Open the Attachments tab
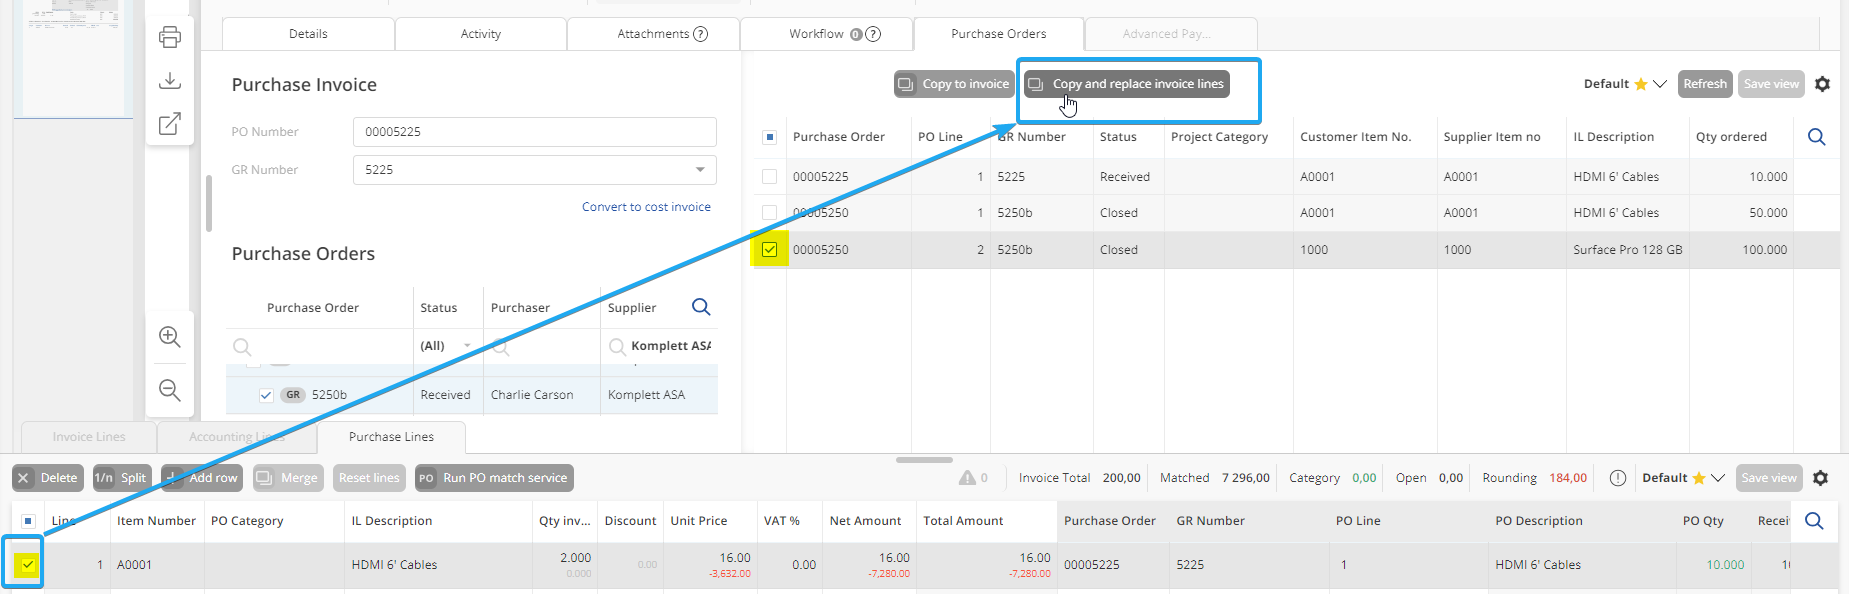The height and width of the screenshot is (594, 1849). click(654, 34)
